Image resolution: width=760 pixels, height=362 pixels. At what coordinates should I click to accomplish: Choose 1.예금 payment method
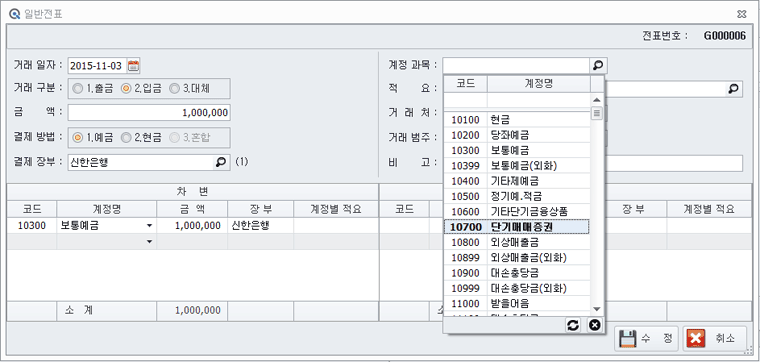tap(92, 138)
